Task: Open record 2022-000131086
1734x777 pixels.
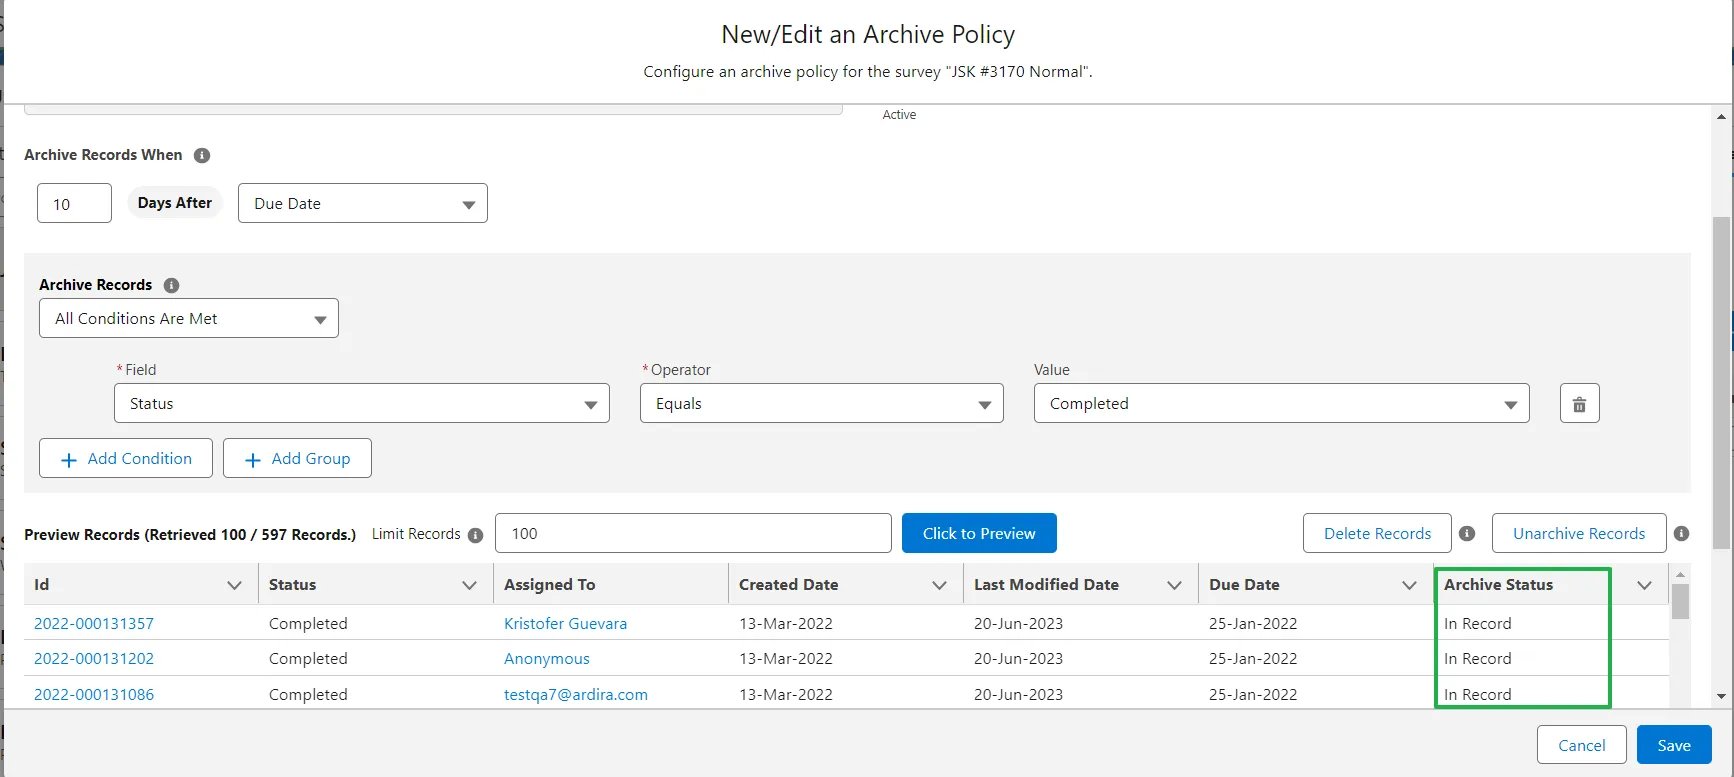Action: [94, 694]
